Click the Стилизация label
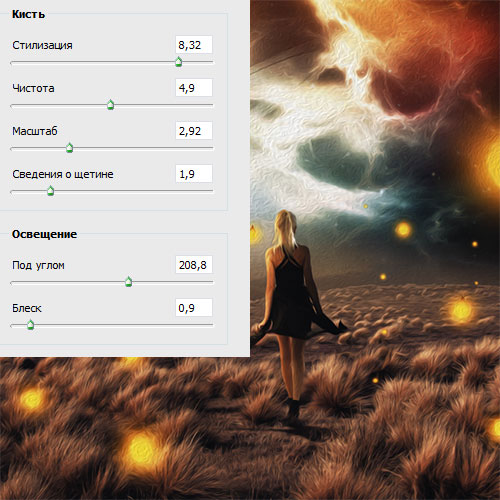Image resolution: width=500 pixels, height=500 pixels. (42, 45)
